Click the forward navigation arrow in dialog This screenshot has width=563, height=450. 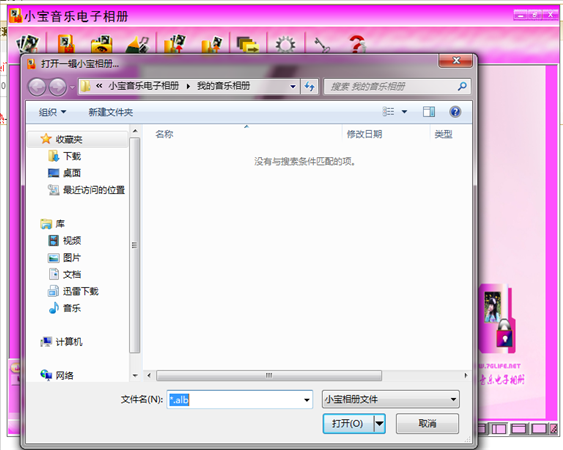(x=58, y=87)
